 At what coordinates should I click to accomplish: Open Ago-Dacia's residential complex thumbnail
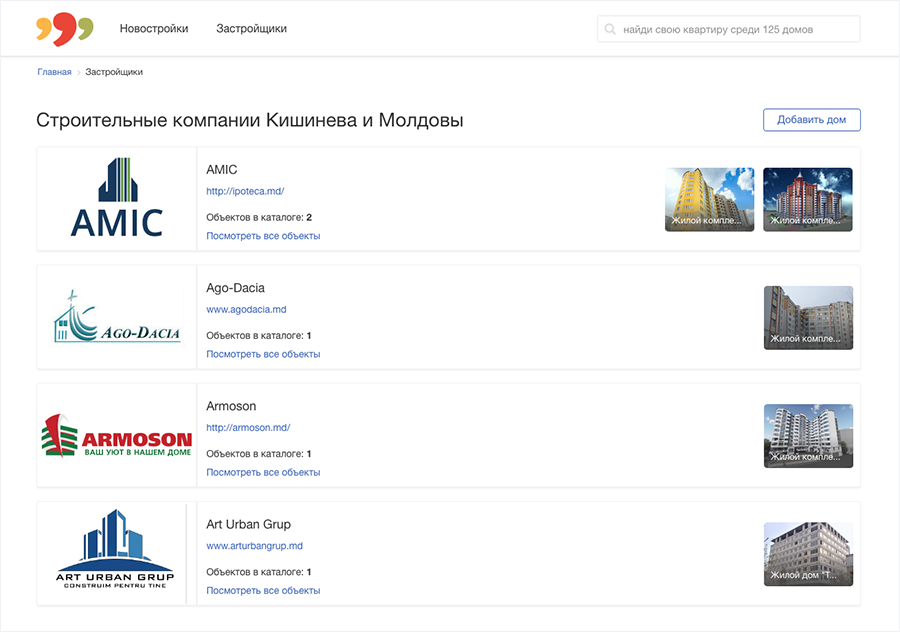808,318
